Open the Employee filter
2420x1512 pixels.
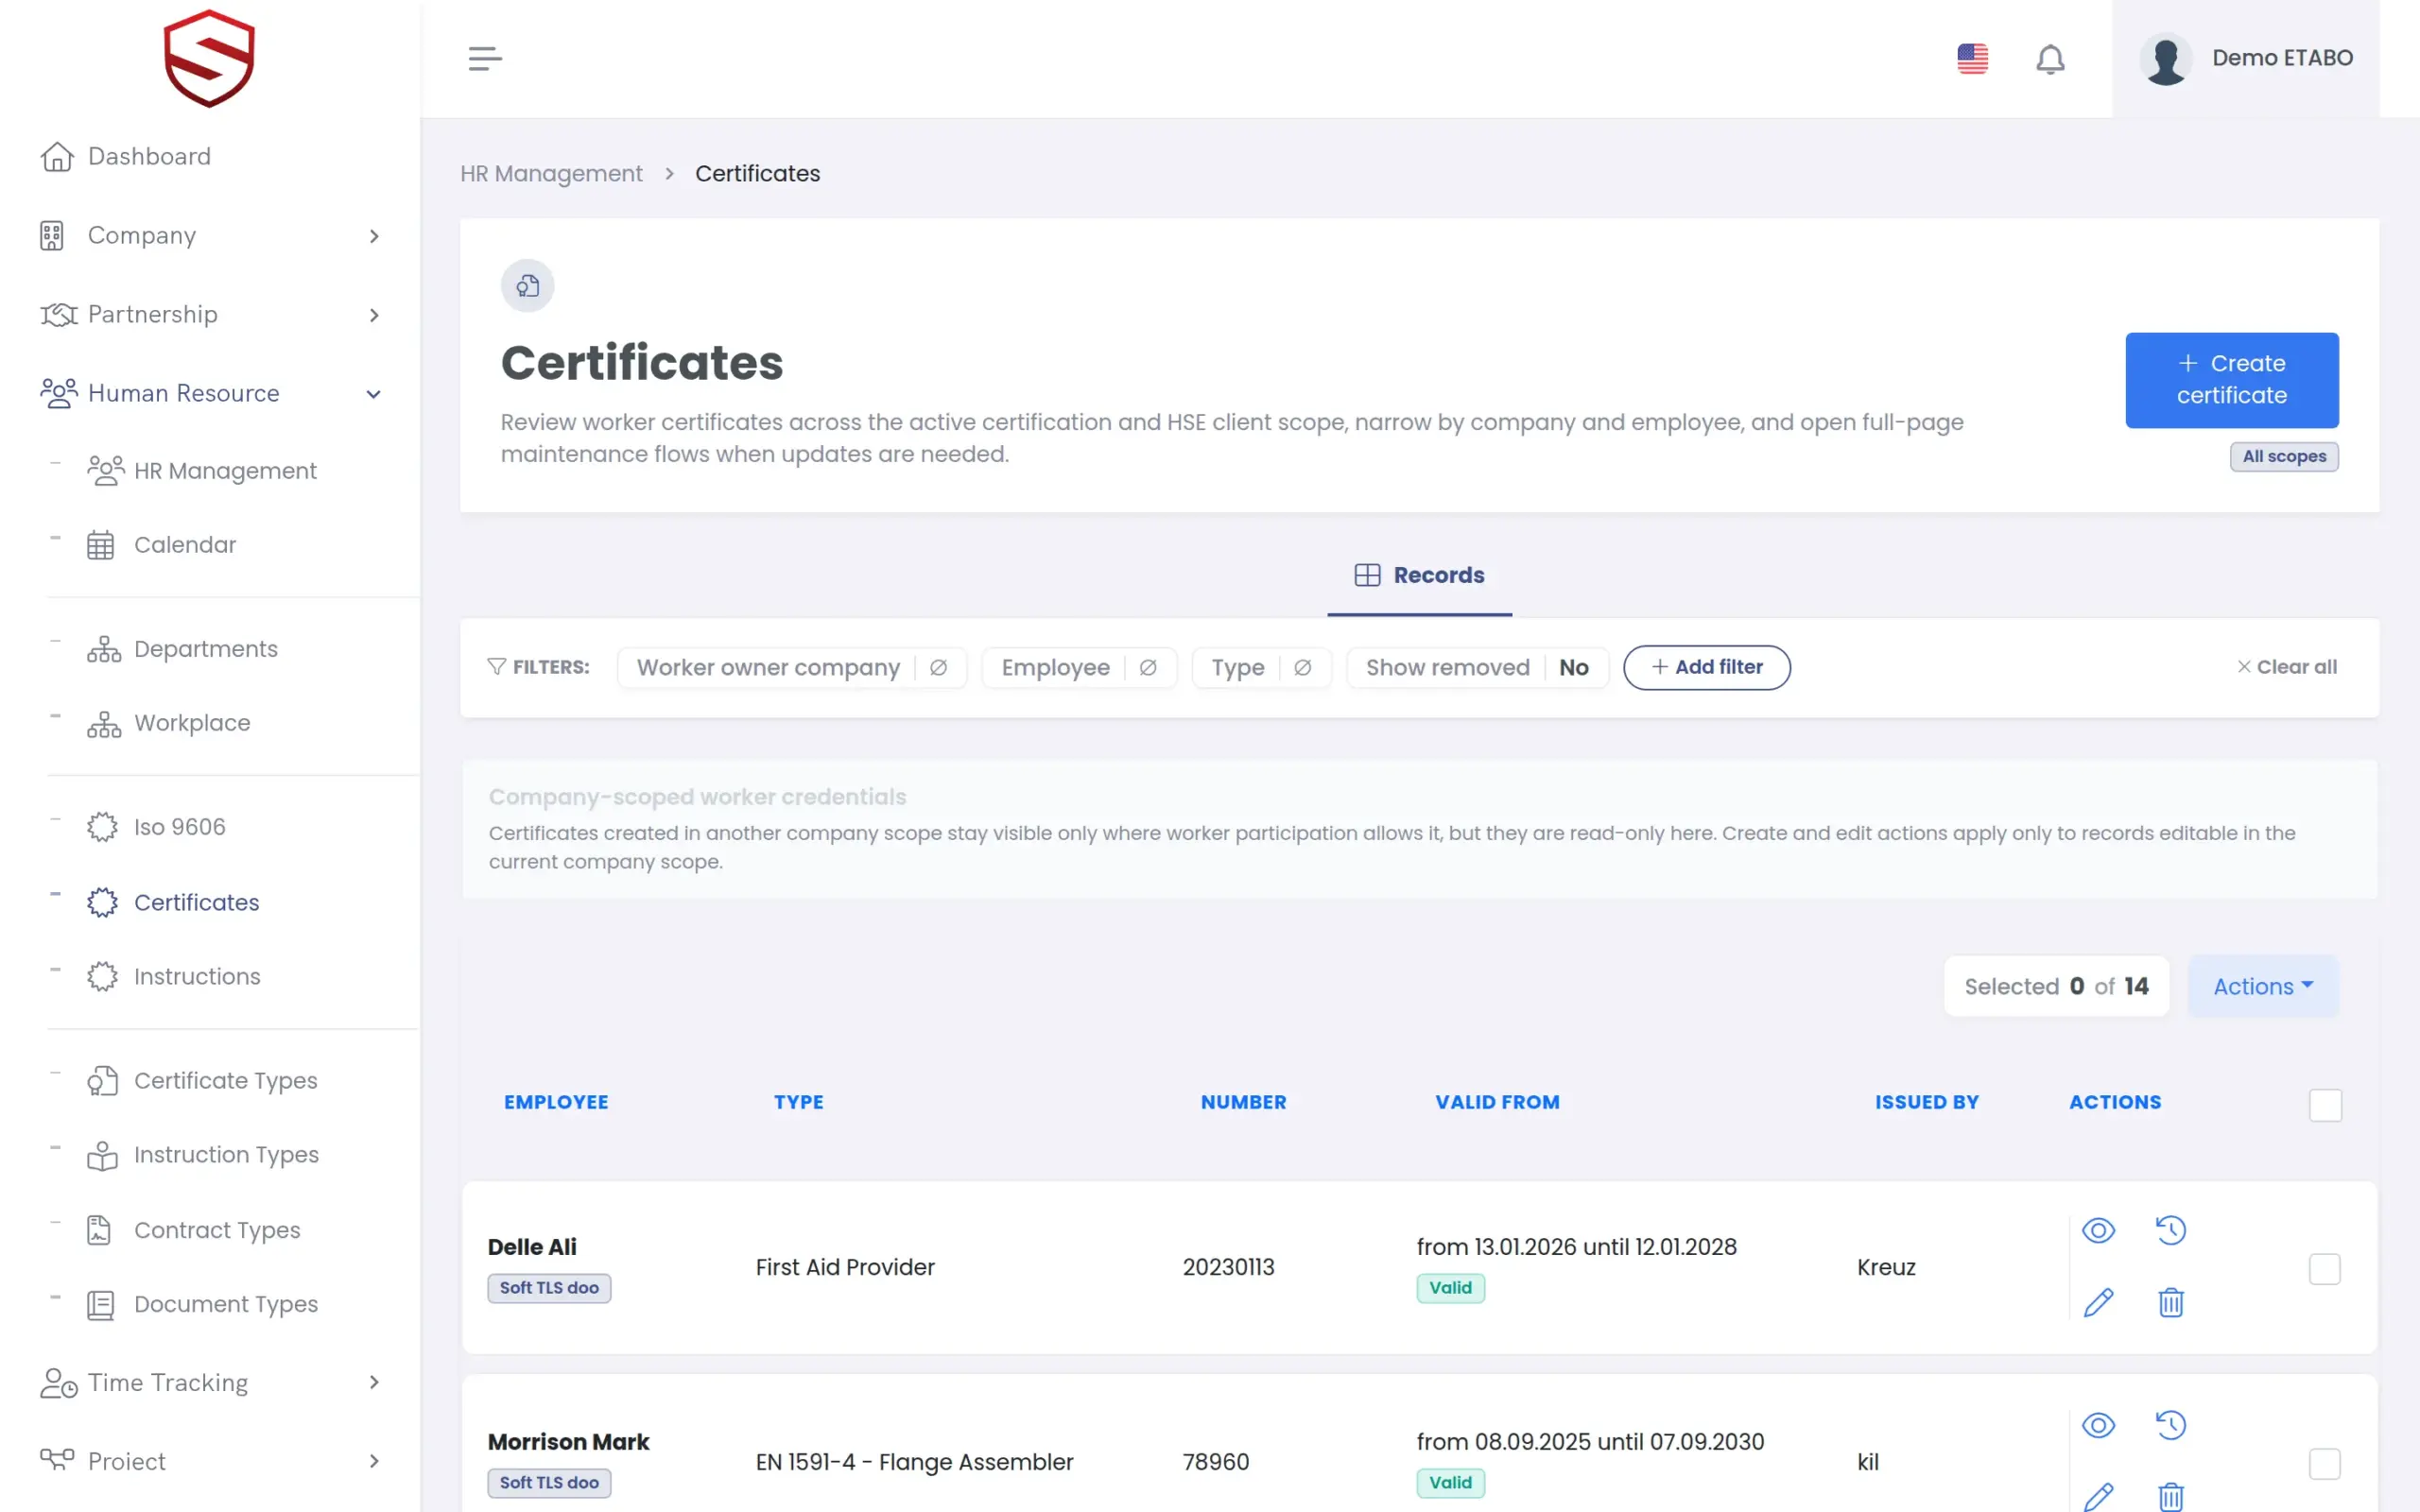point(1079,667)
